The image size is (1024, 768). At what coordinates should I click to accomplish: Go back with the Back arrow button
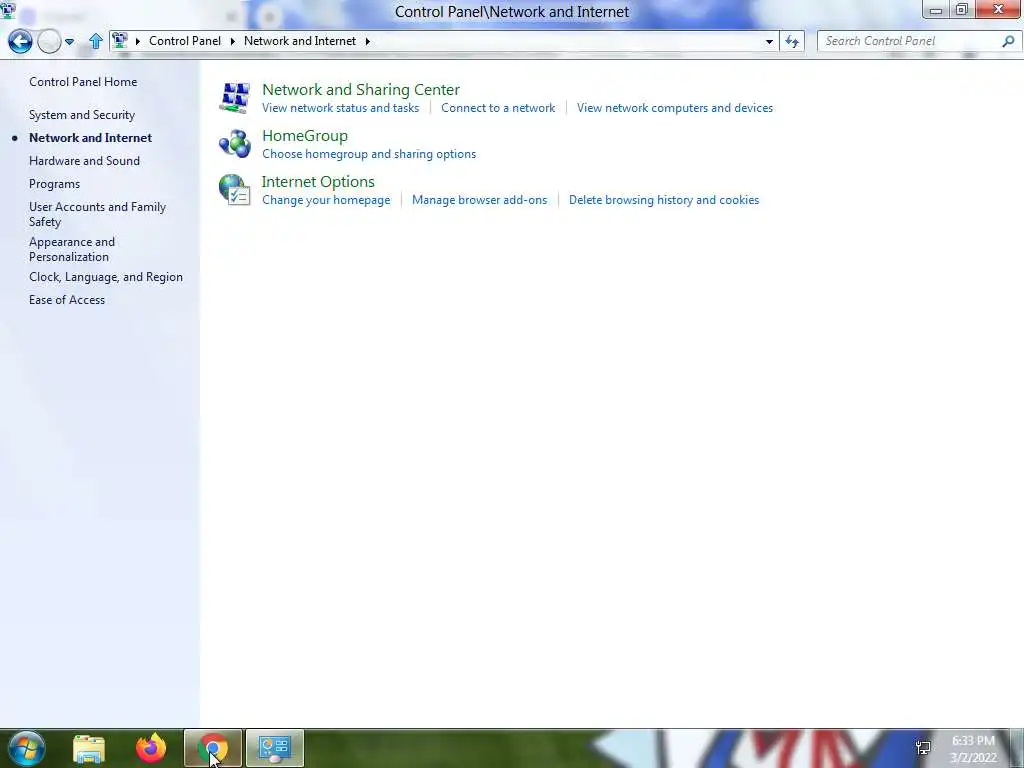point(20,41)
